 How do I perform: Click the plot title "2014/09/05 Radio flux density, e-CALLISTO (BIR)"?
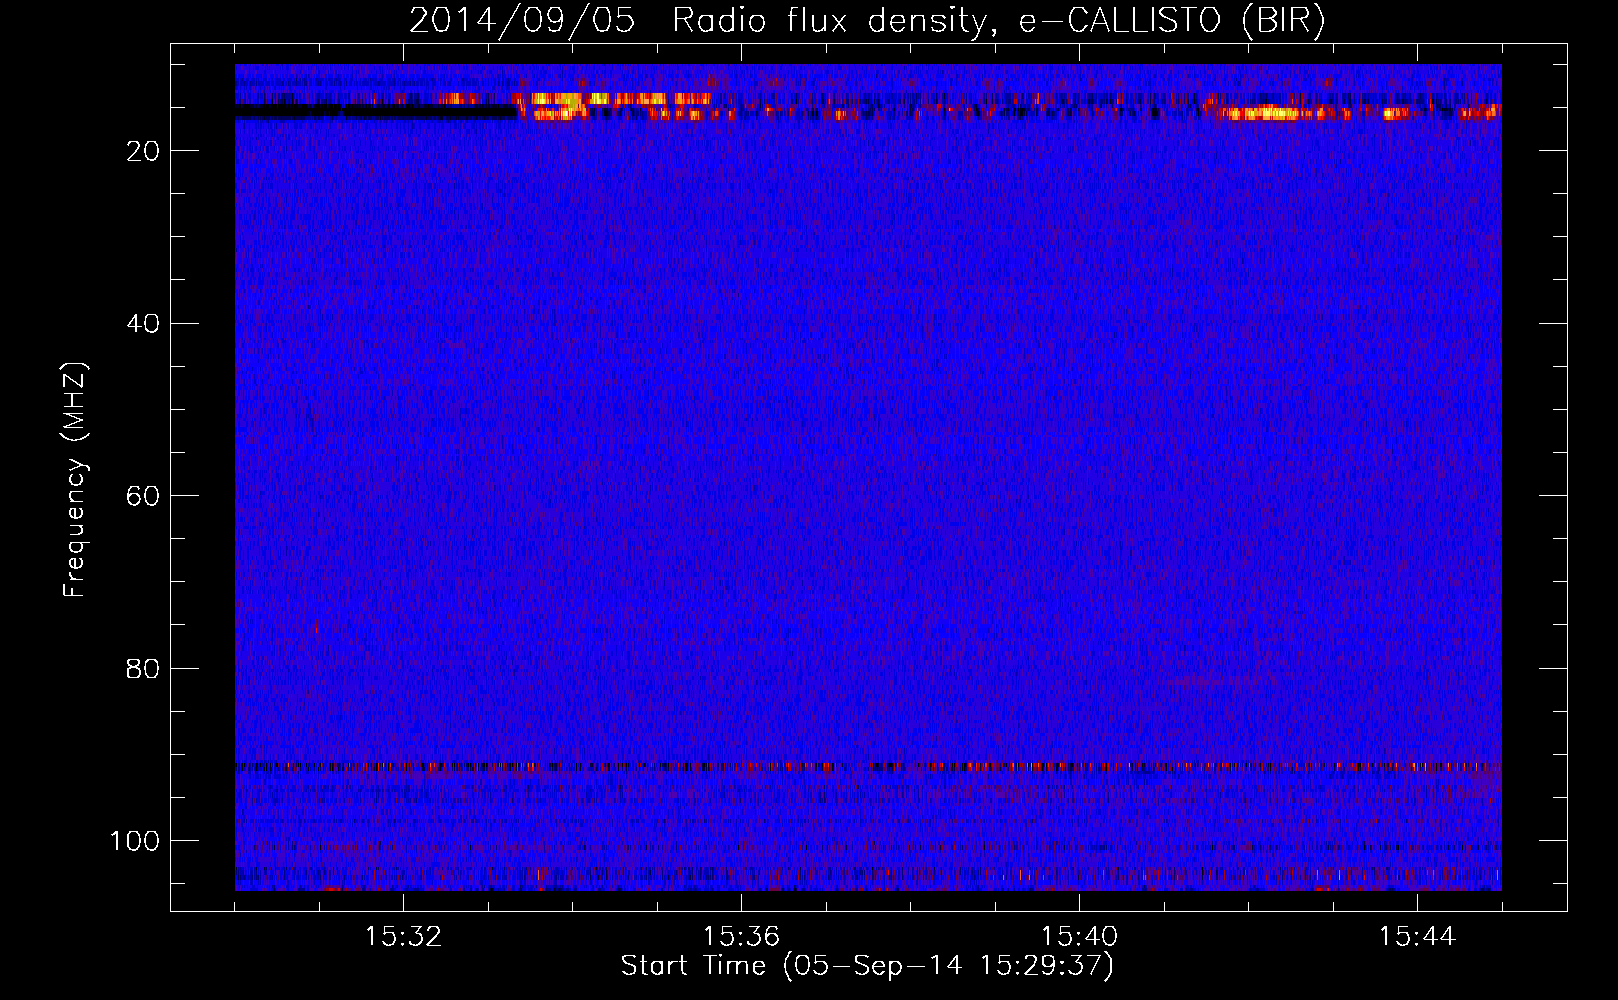(x=867, y=20)
